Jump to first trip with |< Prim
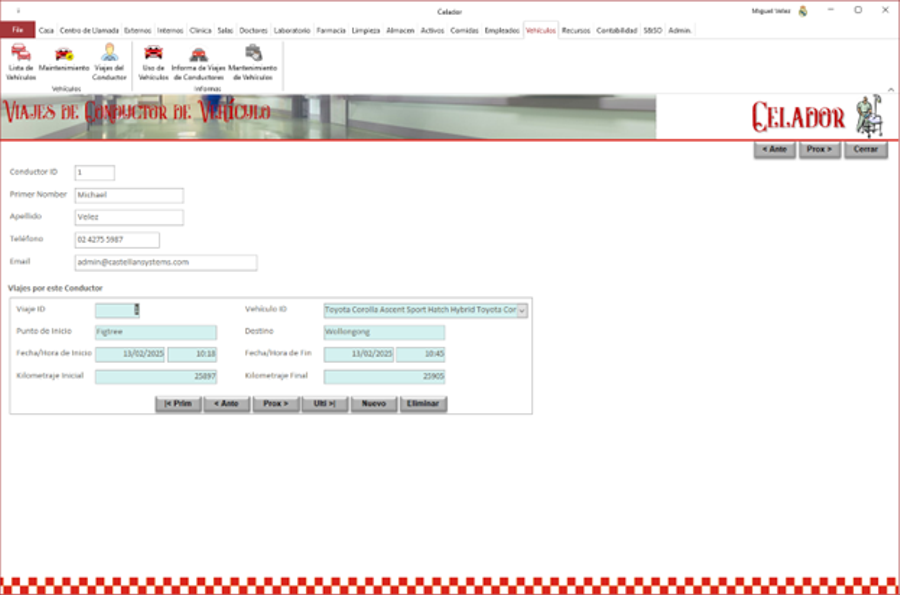This screenshot has height=595, width=900. pos(178,404)
